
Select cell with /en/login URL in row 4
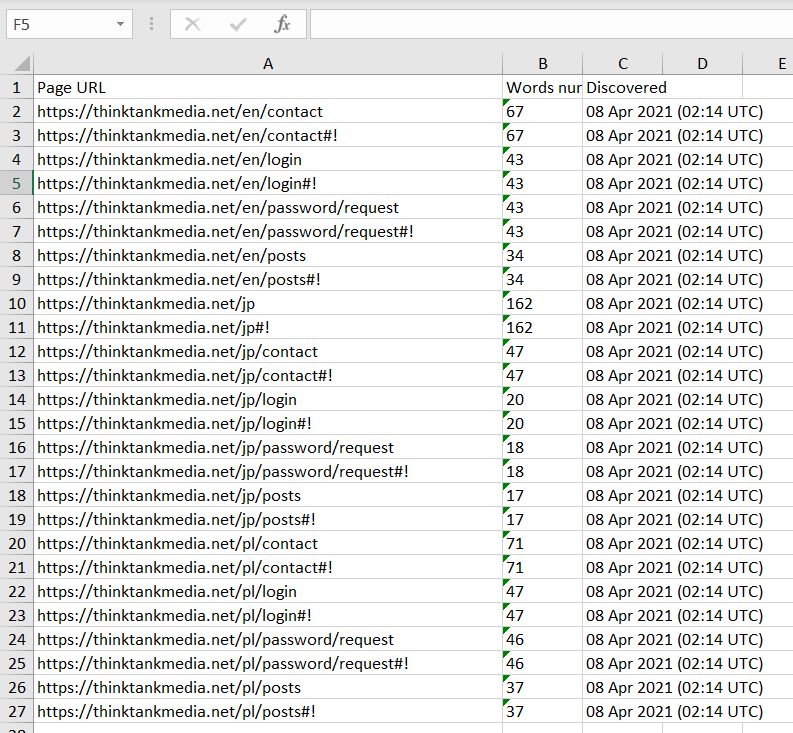click(x=268, y=159)
